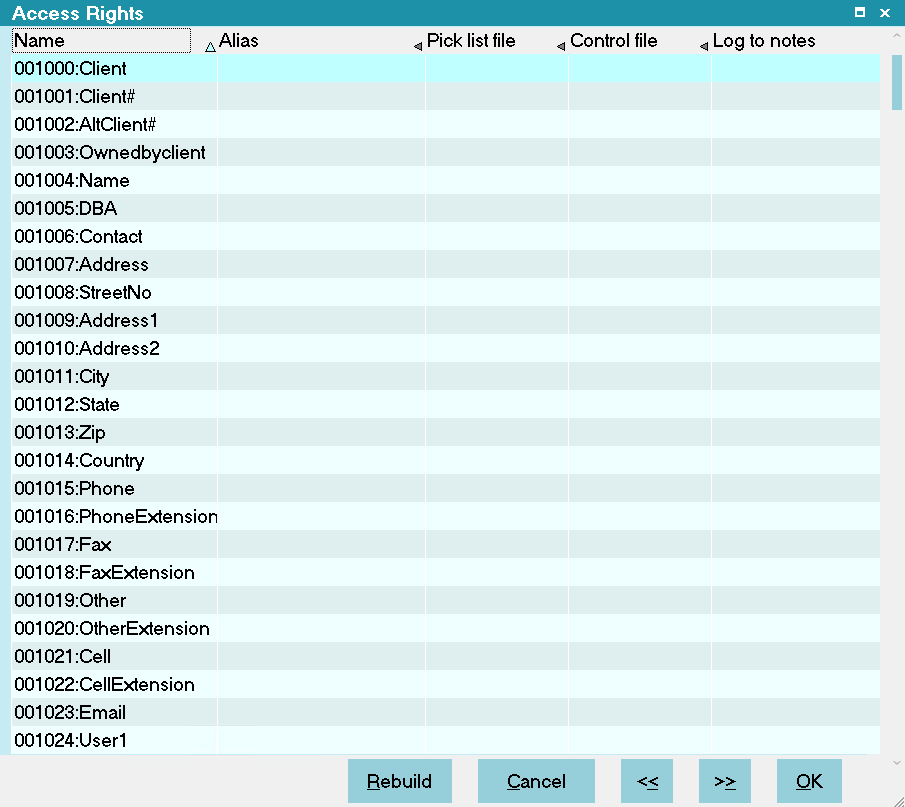The image size is (905, 807).
Task: Select row 001022:CellExtension
Action: click(446, 684)
